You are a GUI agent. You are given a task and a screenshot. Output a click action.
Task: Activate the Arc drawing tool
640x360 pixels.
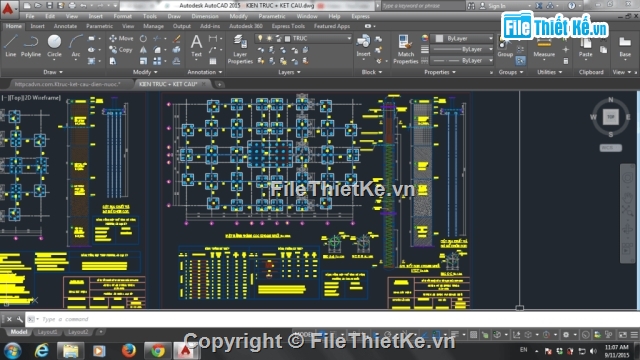[x=76, y=46]
